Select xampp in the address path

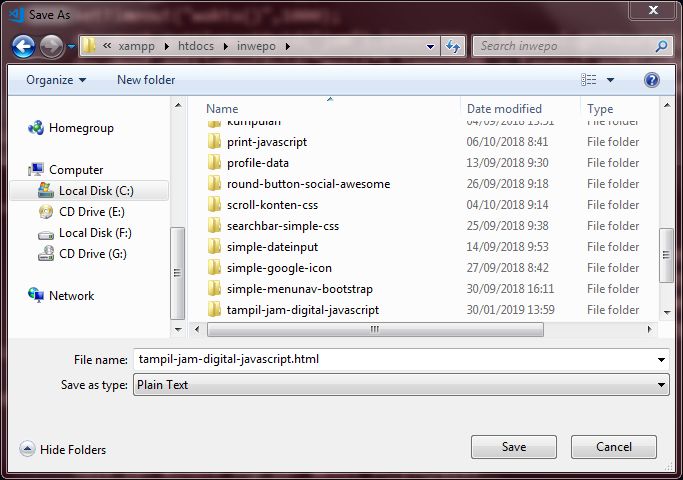[136, 46]
